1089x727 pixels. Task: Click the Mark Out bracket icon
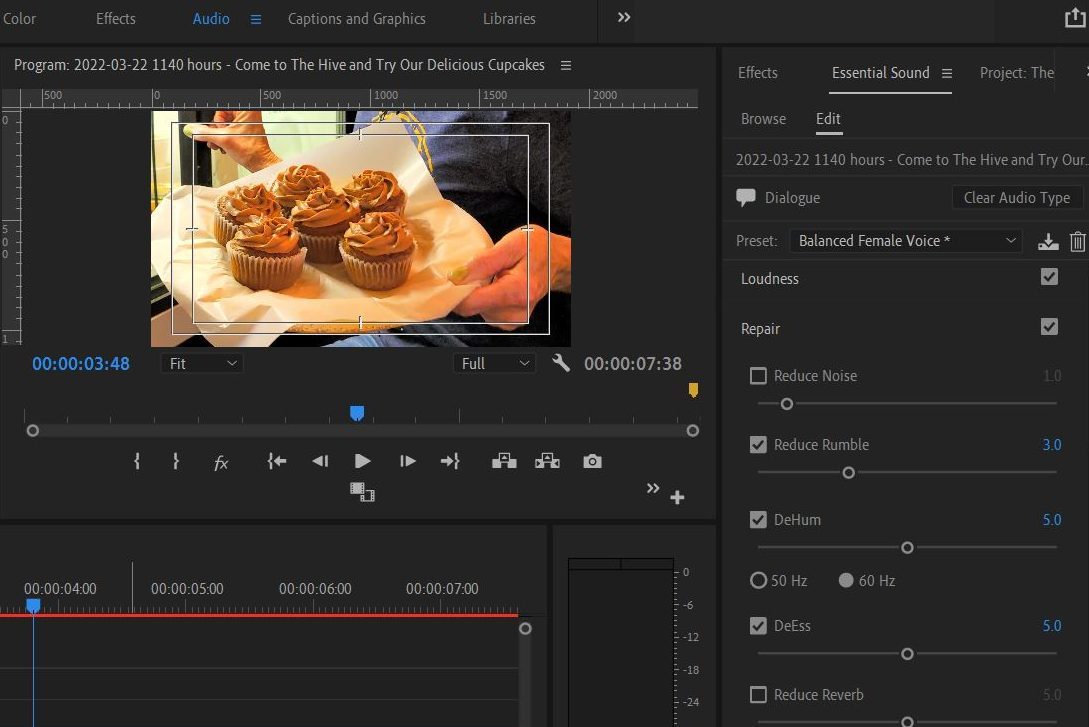pos(176,461)
